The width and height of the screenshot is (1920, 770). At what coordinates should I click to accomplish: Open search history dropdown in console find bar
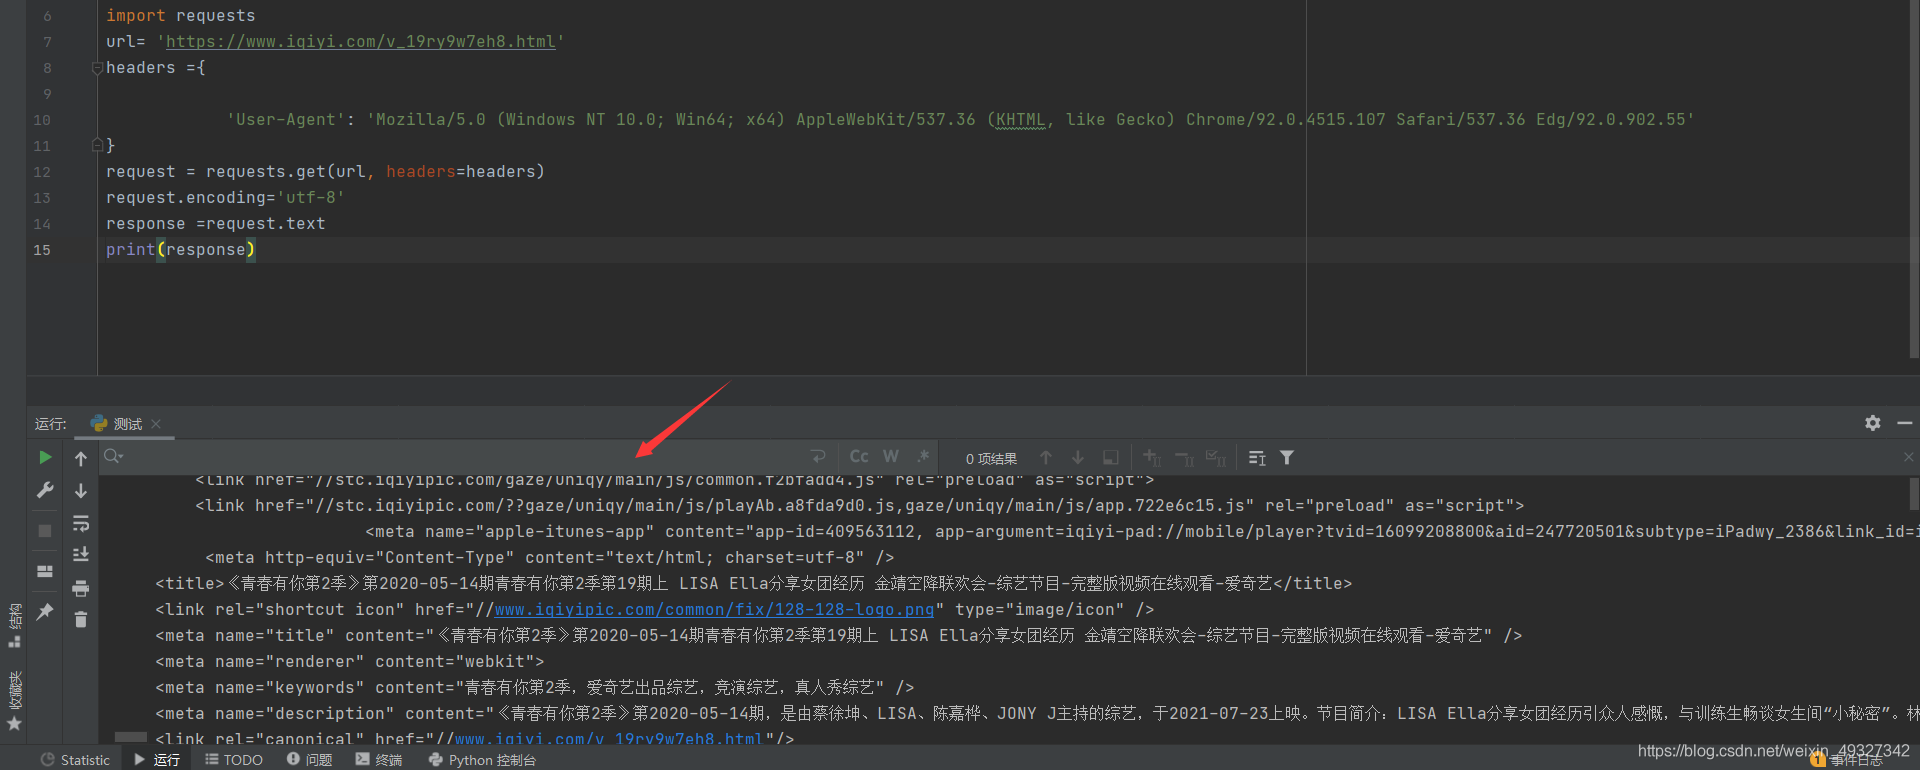tap(114, 457)
